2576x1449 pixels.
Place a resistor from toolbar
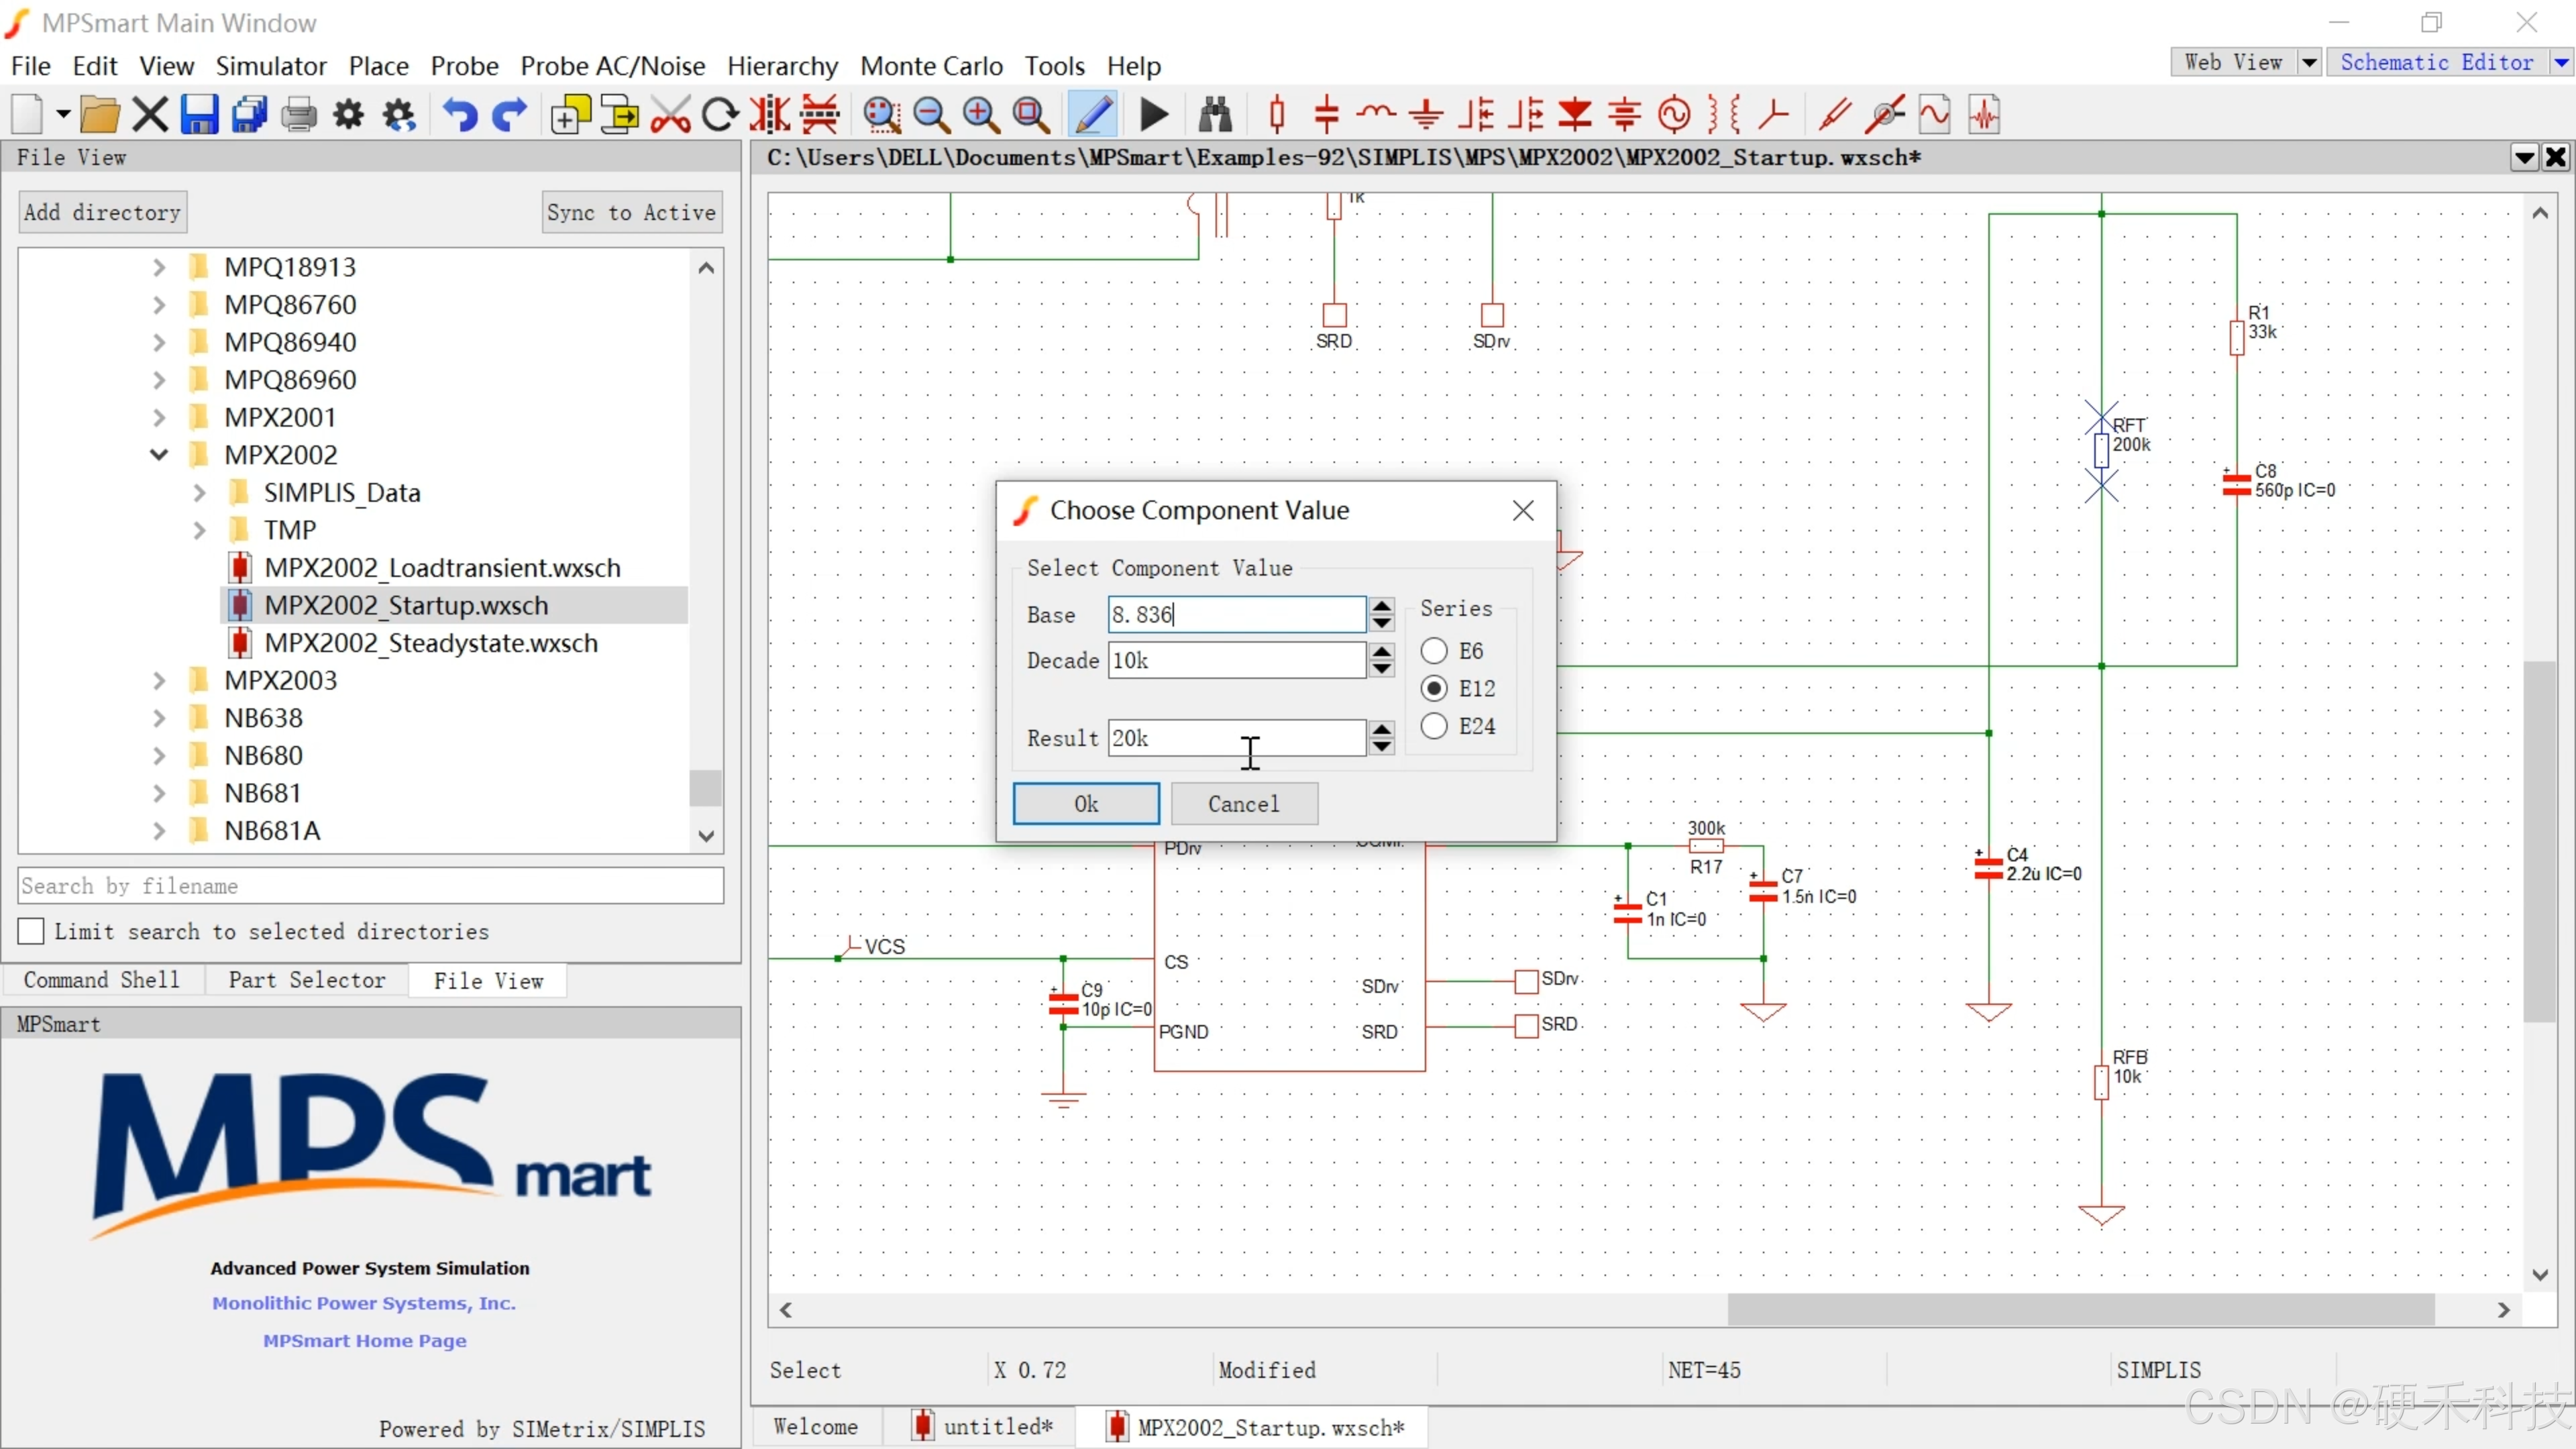point(1277,115)
